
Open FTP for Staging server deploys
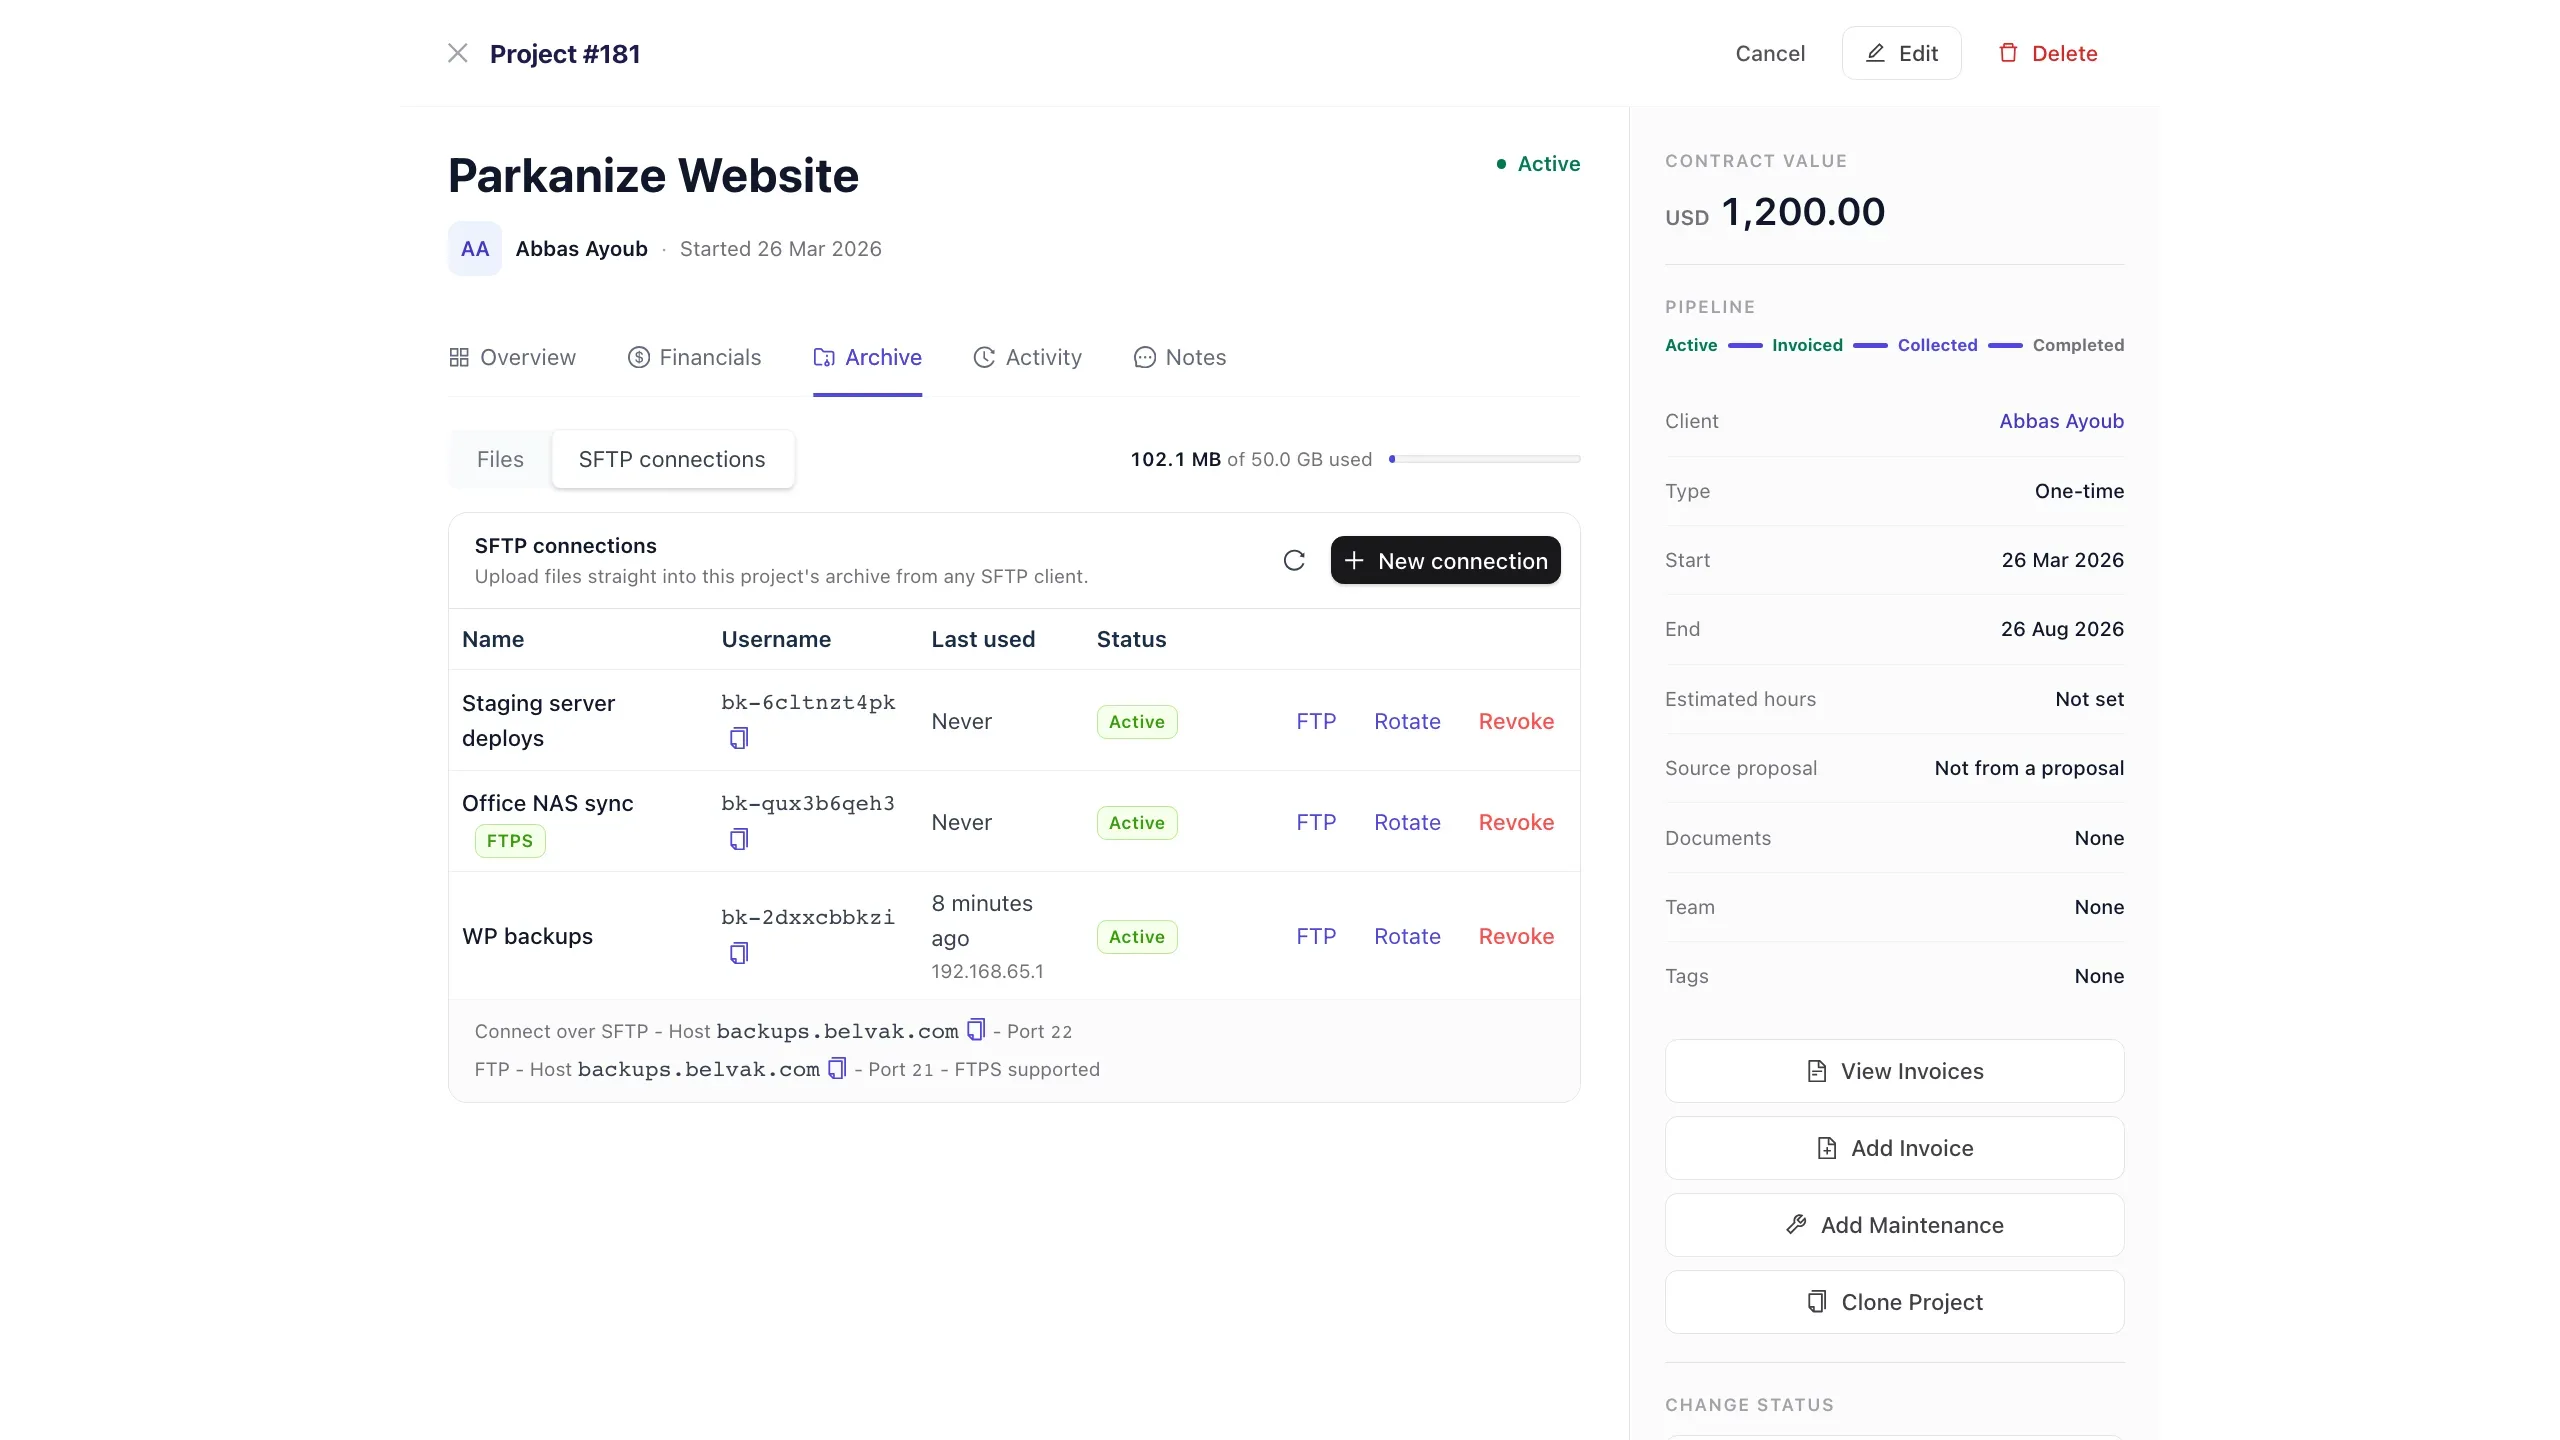[1316, 721]
